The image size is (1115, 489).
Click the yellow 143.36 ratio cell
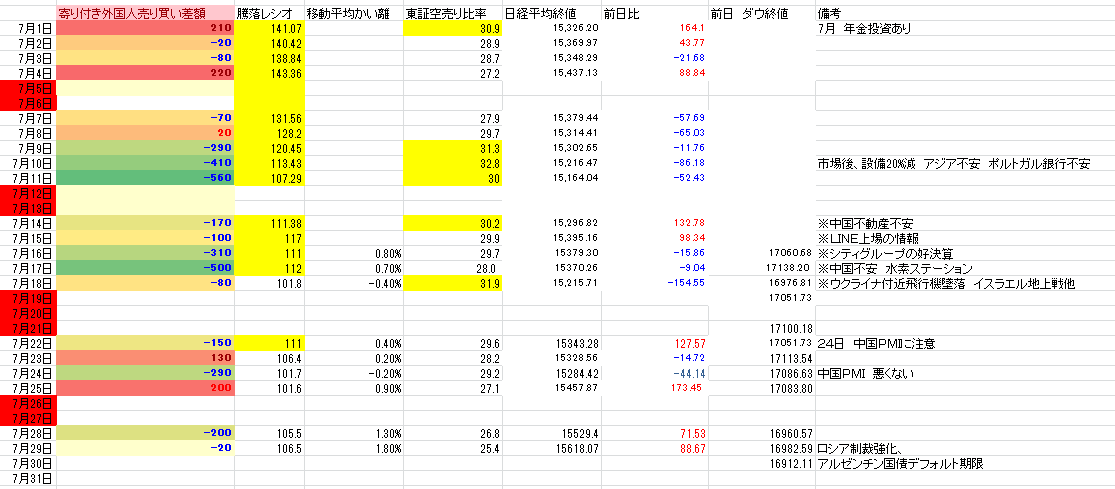(270, 73)
